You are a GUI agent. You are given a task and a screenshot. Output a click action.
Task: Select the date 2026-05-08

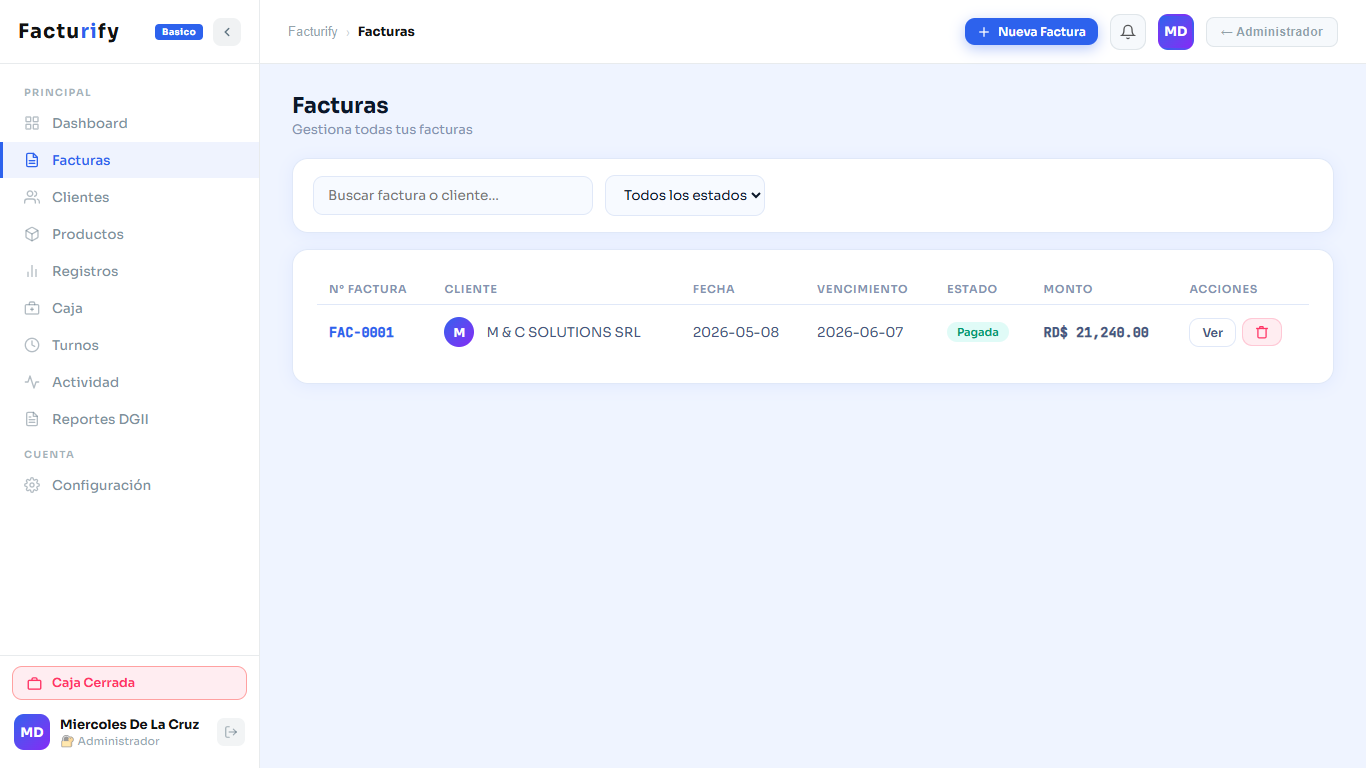point(736,332)
